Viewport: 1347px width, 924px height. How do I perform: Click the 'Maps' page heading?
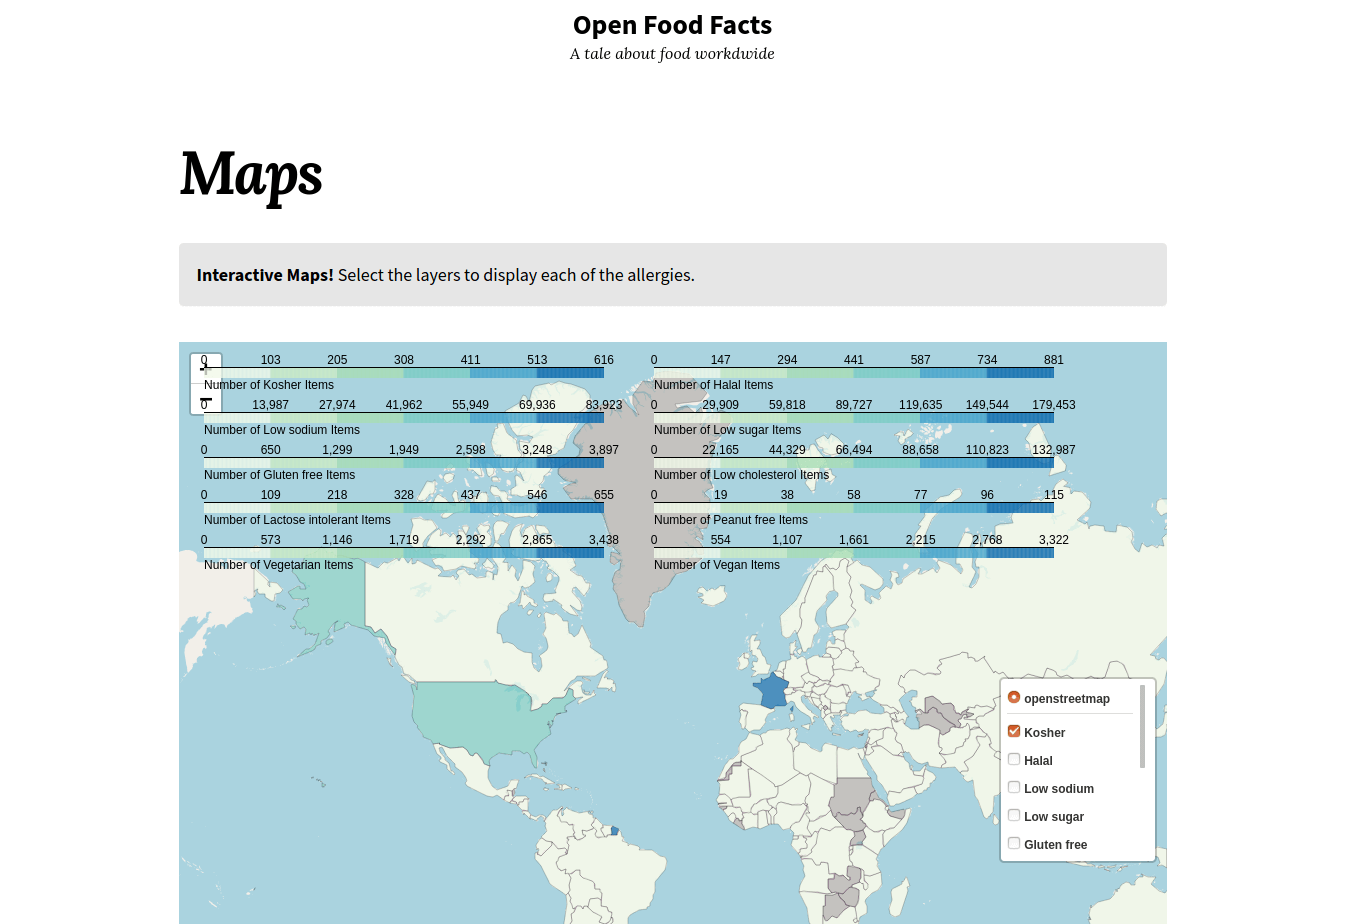[251, 174]
